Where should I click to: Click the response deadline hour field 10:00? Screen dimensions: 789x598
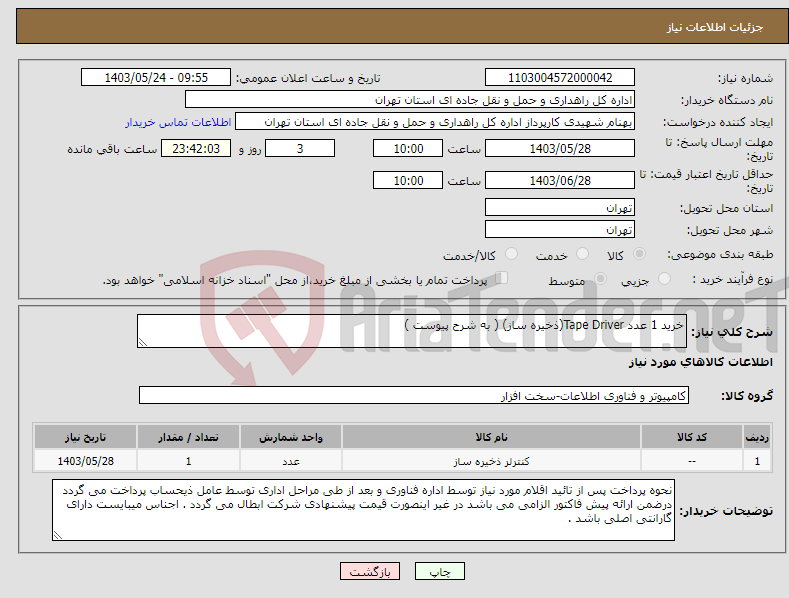tap(408, 148)
